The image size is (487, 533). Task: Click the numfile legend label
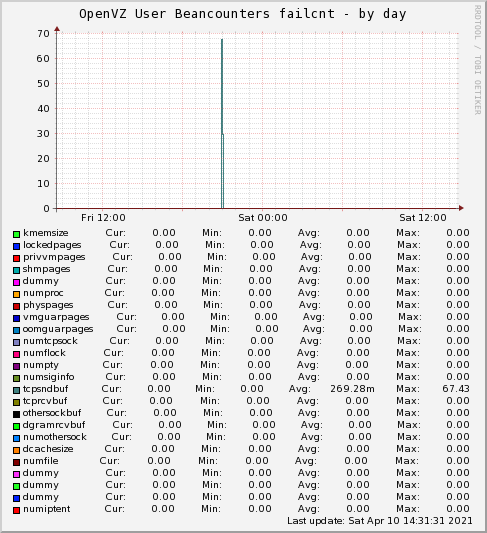pyautogui.click(x=41, y=461)
